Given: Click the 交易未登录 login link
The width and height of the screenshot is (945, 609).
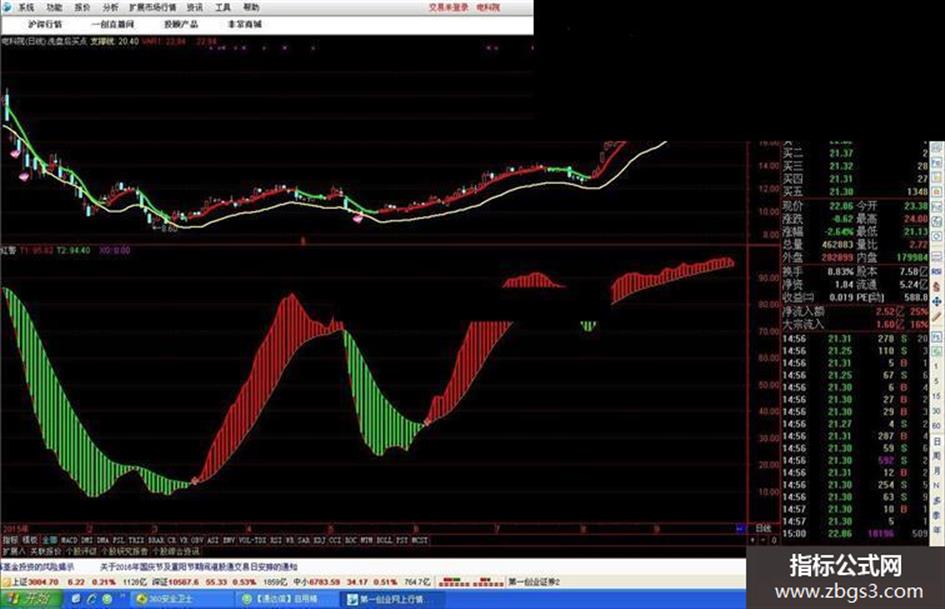Looking at the screenshot, I should (448, 8).
